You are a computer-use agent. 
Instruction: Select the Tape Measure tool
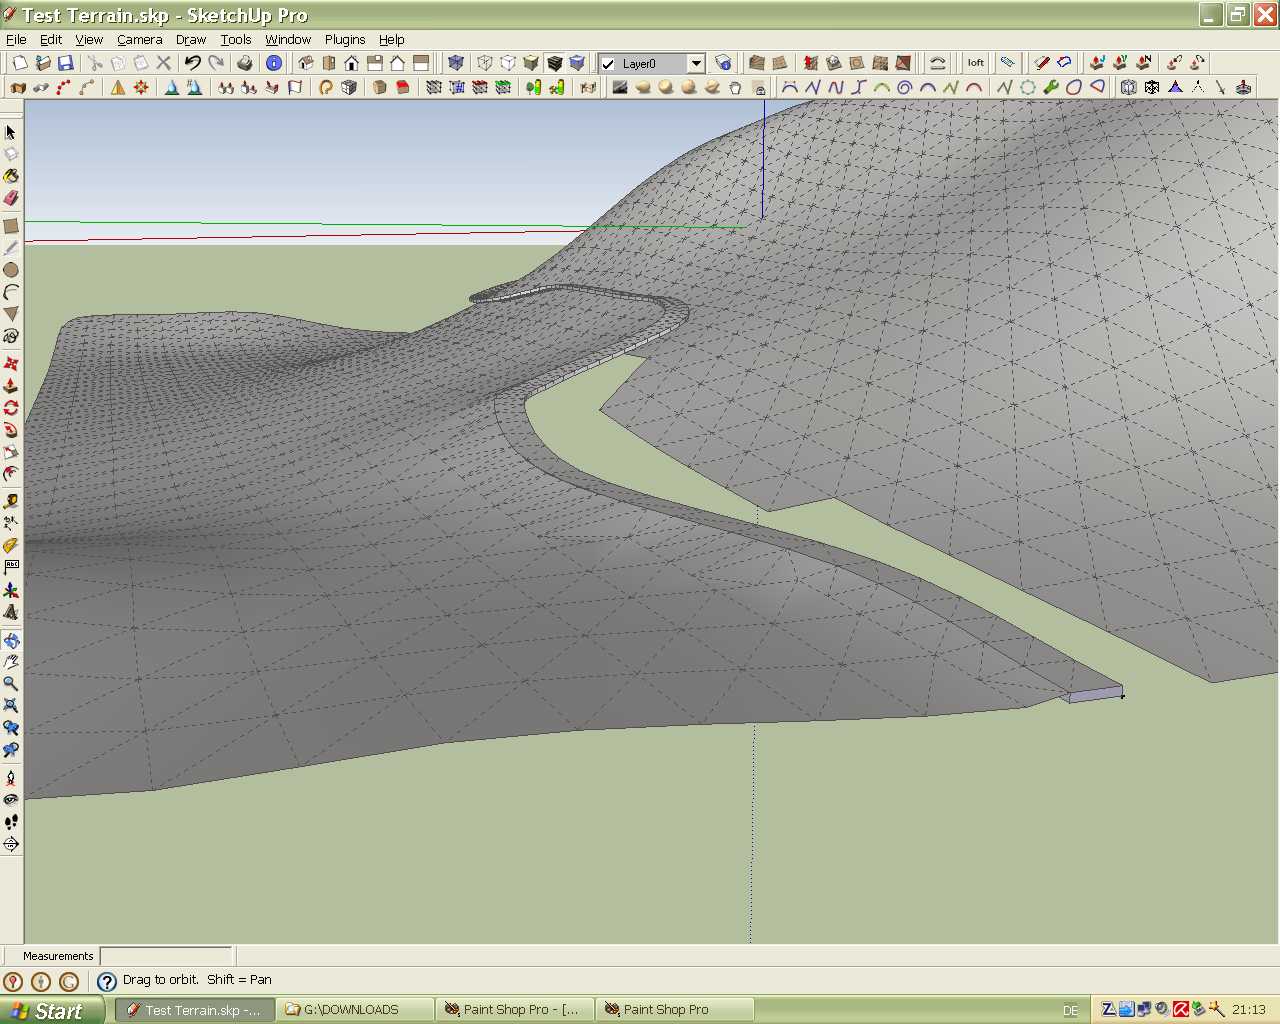tap(11, 501)
